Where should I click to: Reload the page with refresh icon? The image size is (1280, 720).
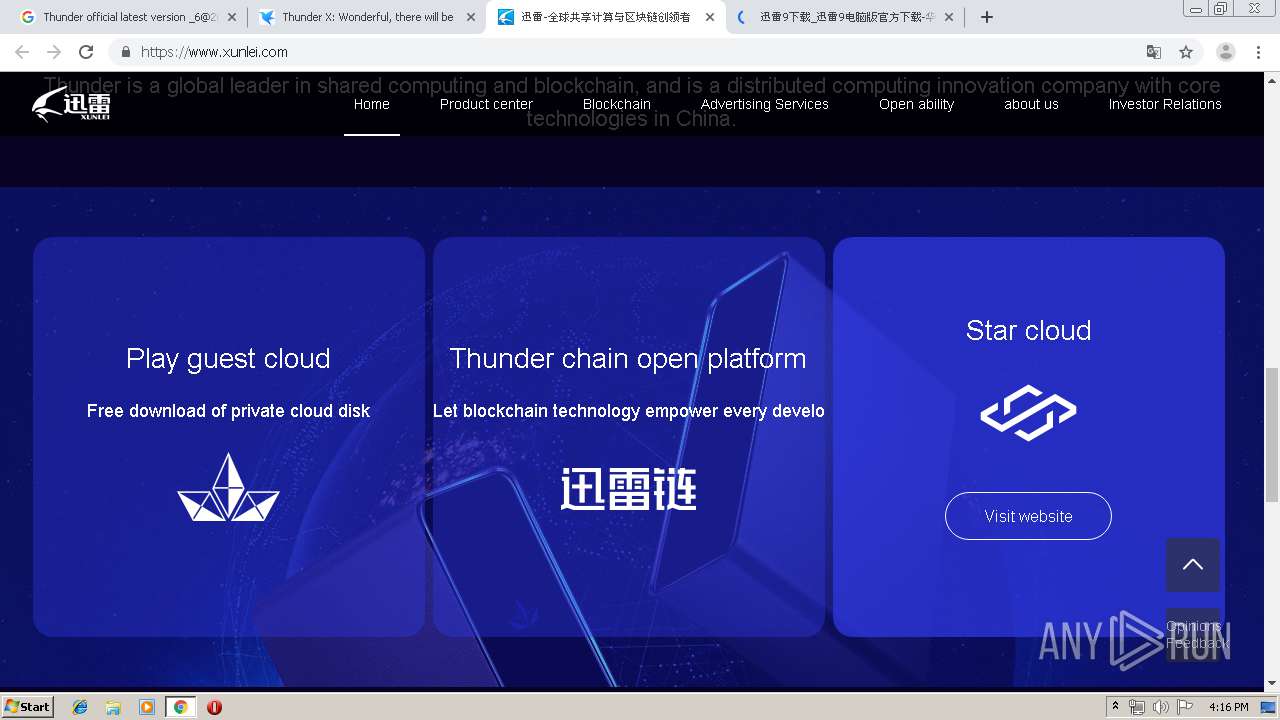(x=86, y=52)
